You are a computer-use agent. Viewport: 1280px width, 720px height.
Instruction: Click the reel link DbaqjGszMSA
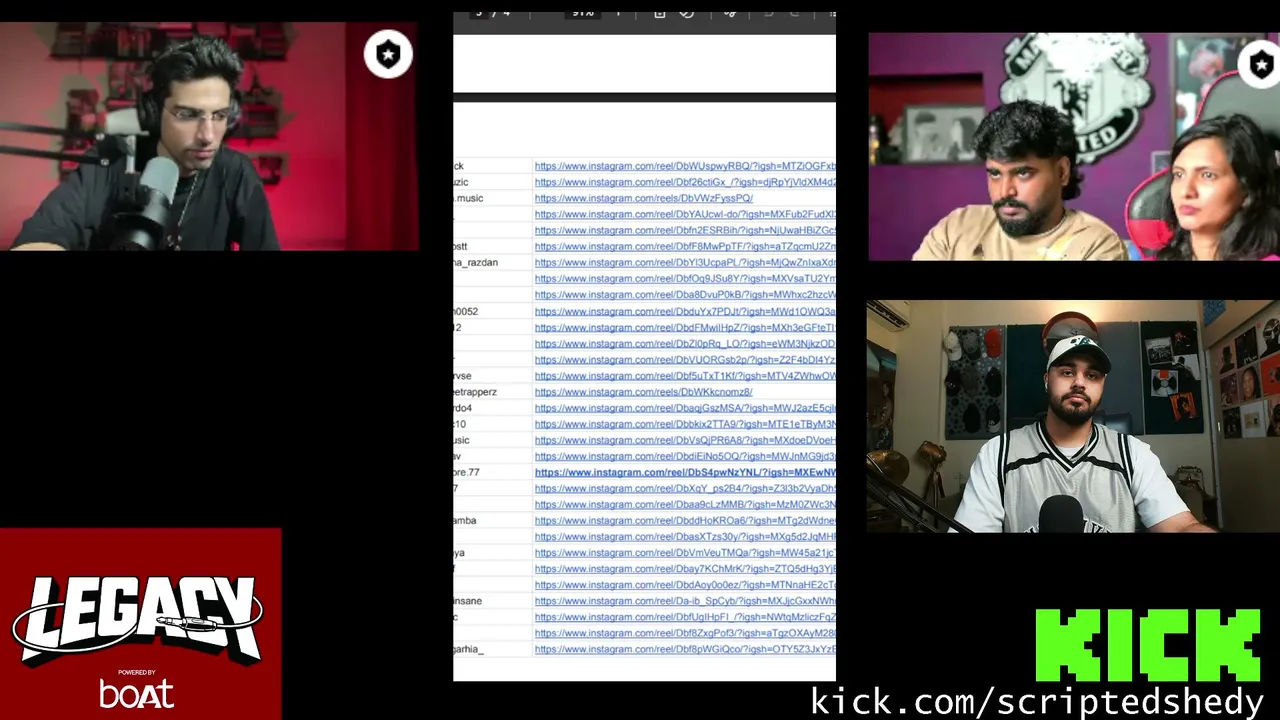[685, 408]
